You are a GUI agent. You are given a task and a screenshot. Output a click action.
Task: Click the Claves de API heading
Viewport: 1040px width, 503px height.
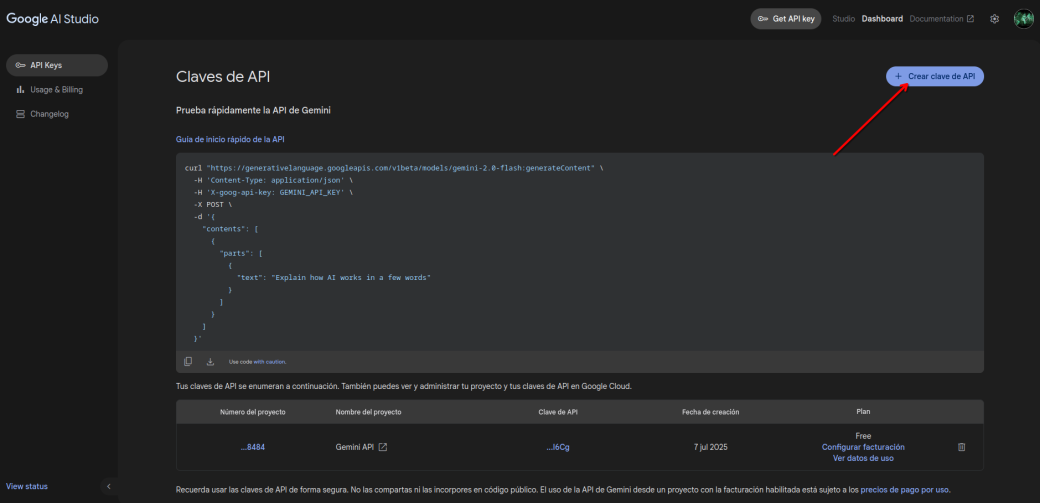point(223,77)
